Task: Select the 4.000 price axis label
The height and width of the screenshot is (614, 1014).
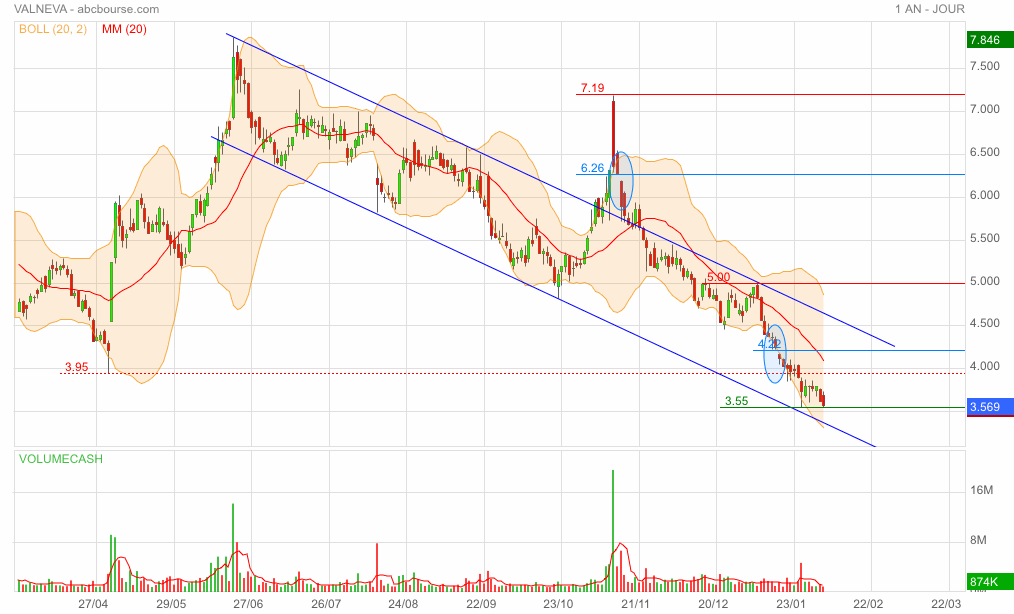Action: (984, 366)
